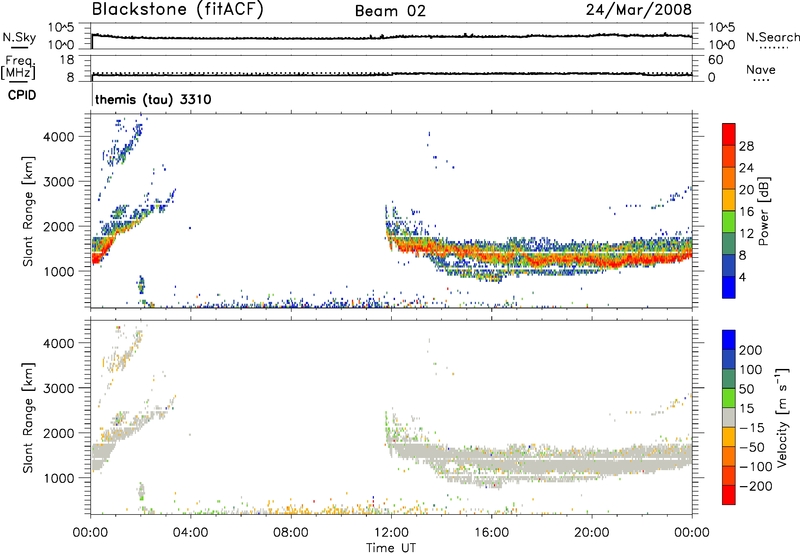Click the 'Power [dB]' colorbar title
Screen dimensions: 800x554
click(763, 211)
